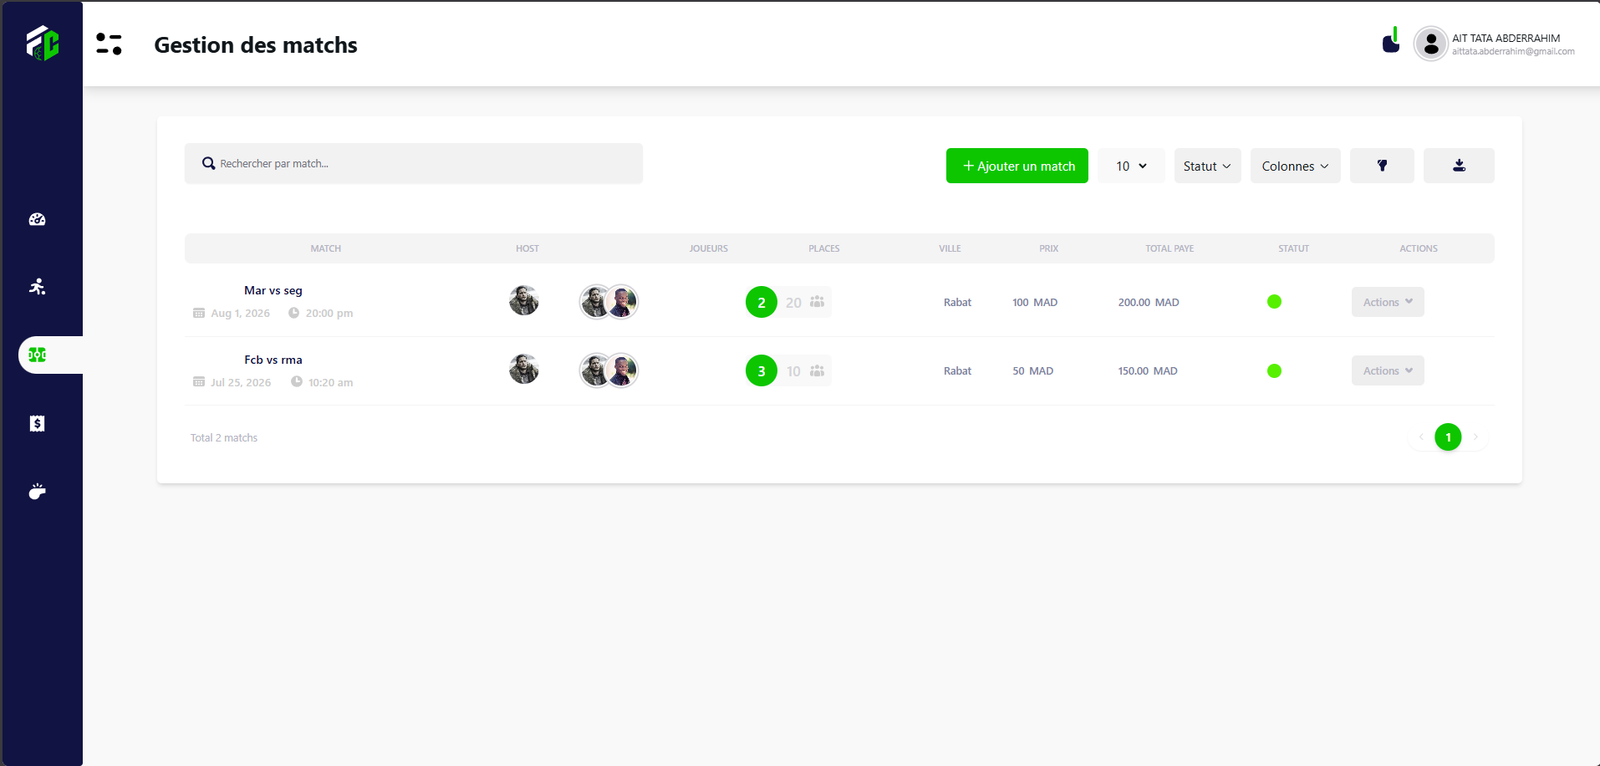Select the matches field icon in sidebar

[37, 355]
